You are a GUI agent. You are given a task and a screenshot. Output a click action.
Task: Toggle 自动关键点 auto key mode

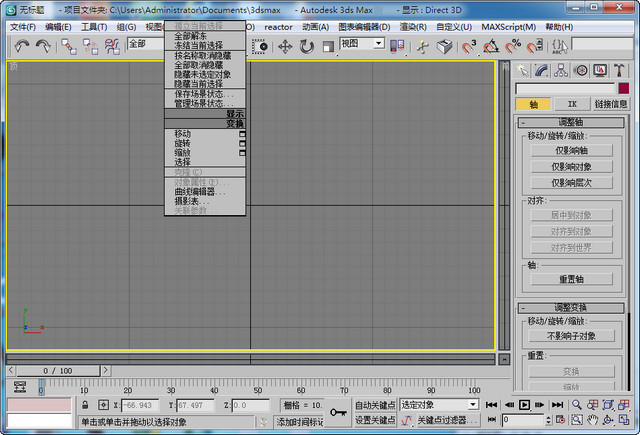tap(374, 405)
